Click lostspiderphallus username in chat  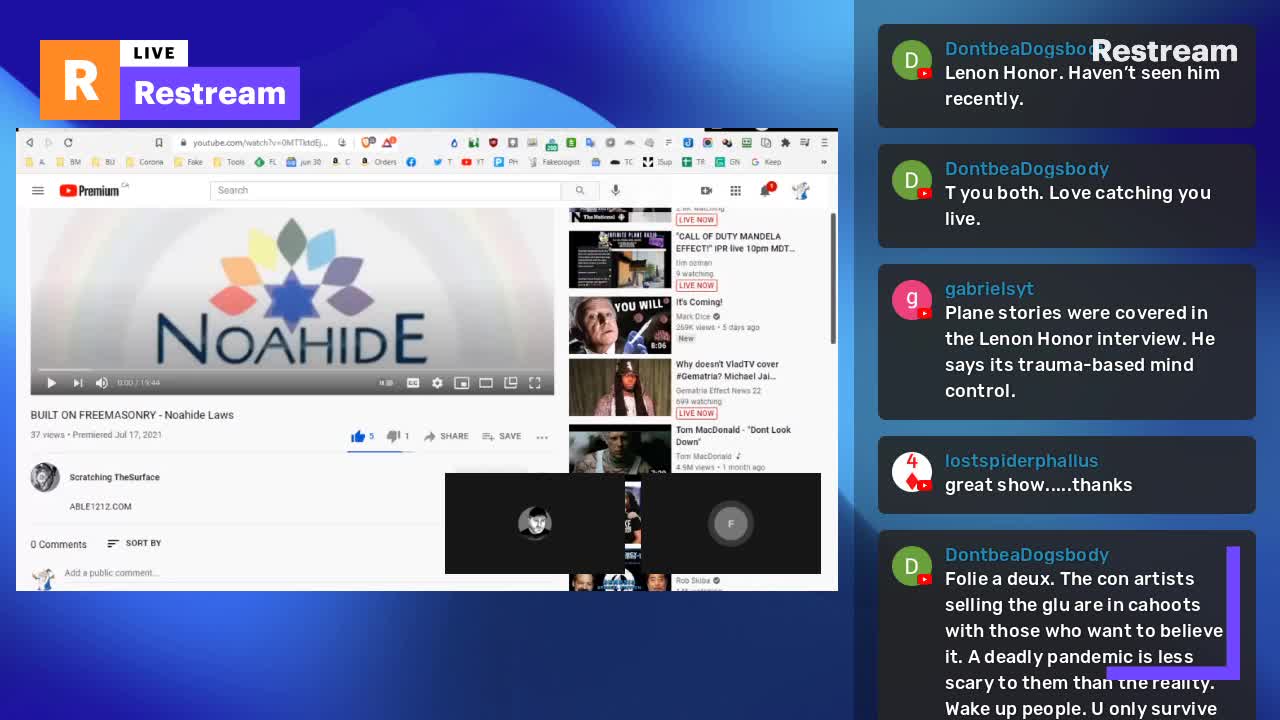point(1021,461)
